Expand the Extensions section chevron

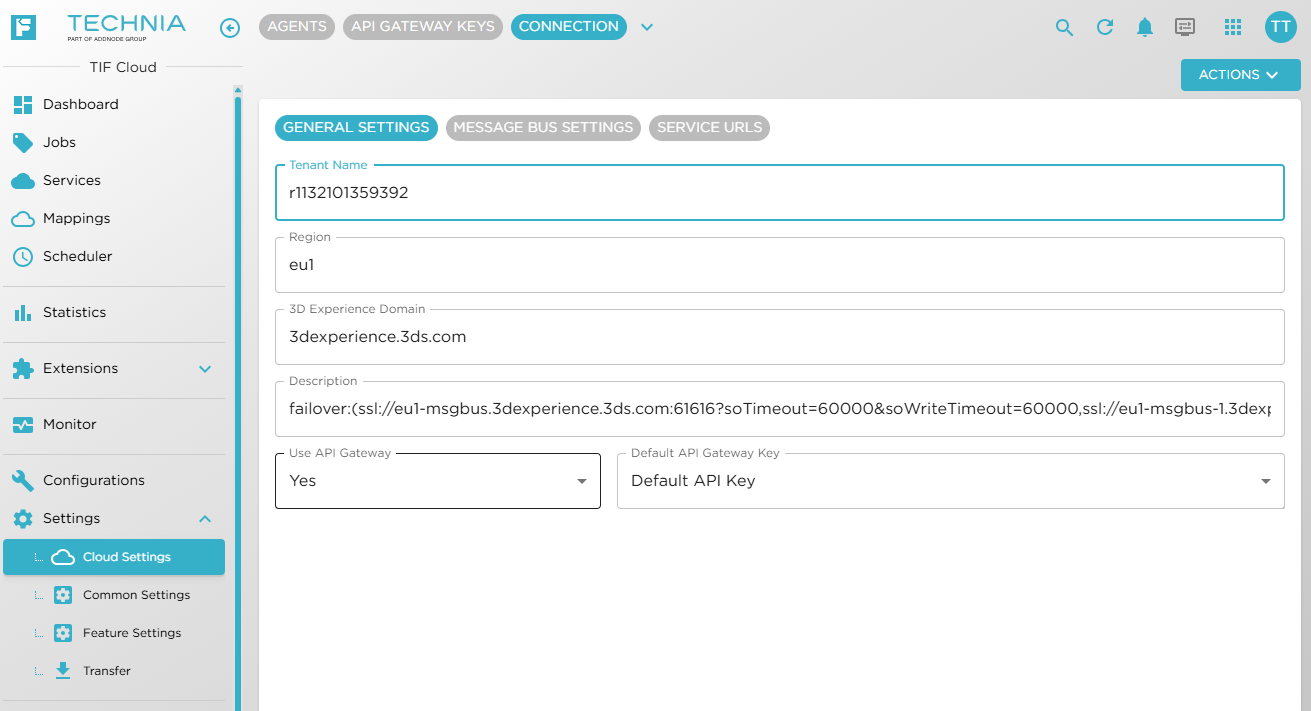tap(205, 369)
